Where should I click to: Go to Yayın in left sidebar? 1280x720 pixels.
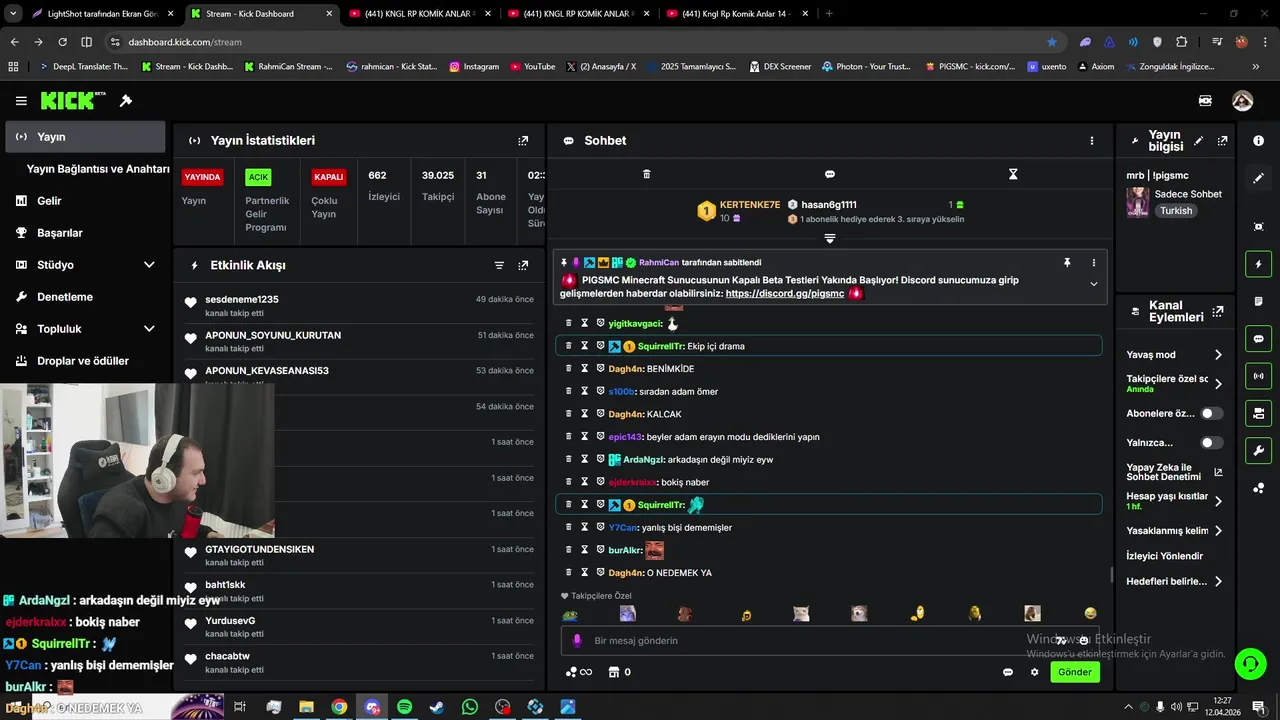coord(85,137)
